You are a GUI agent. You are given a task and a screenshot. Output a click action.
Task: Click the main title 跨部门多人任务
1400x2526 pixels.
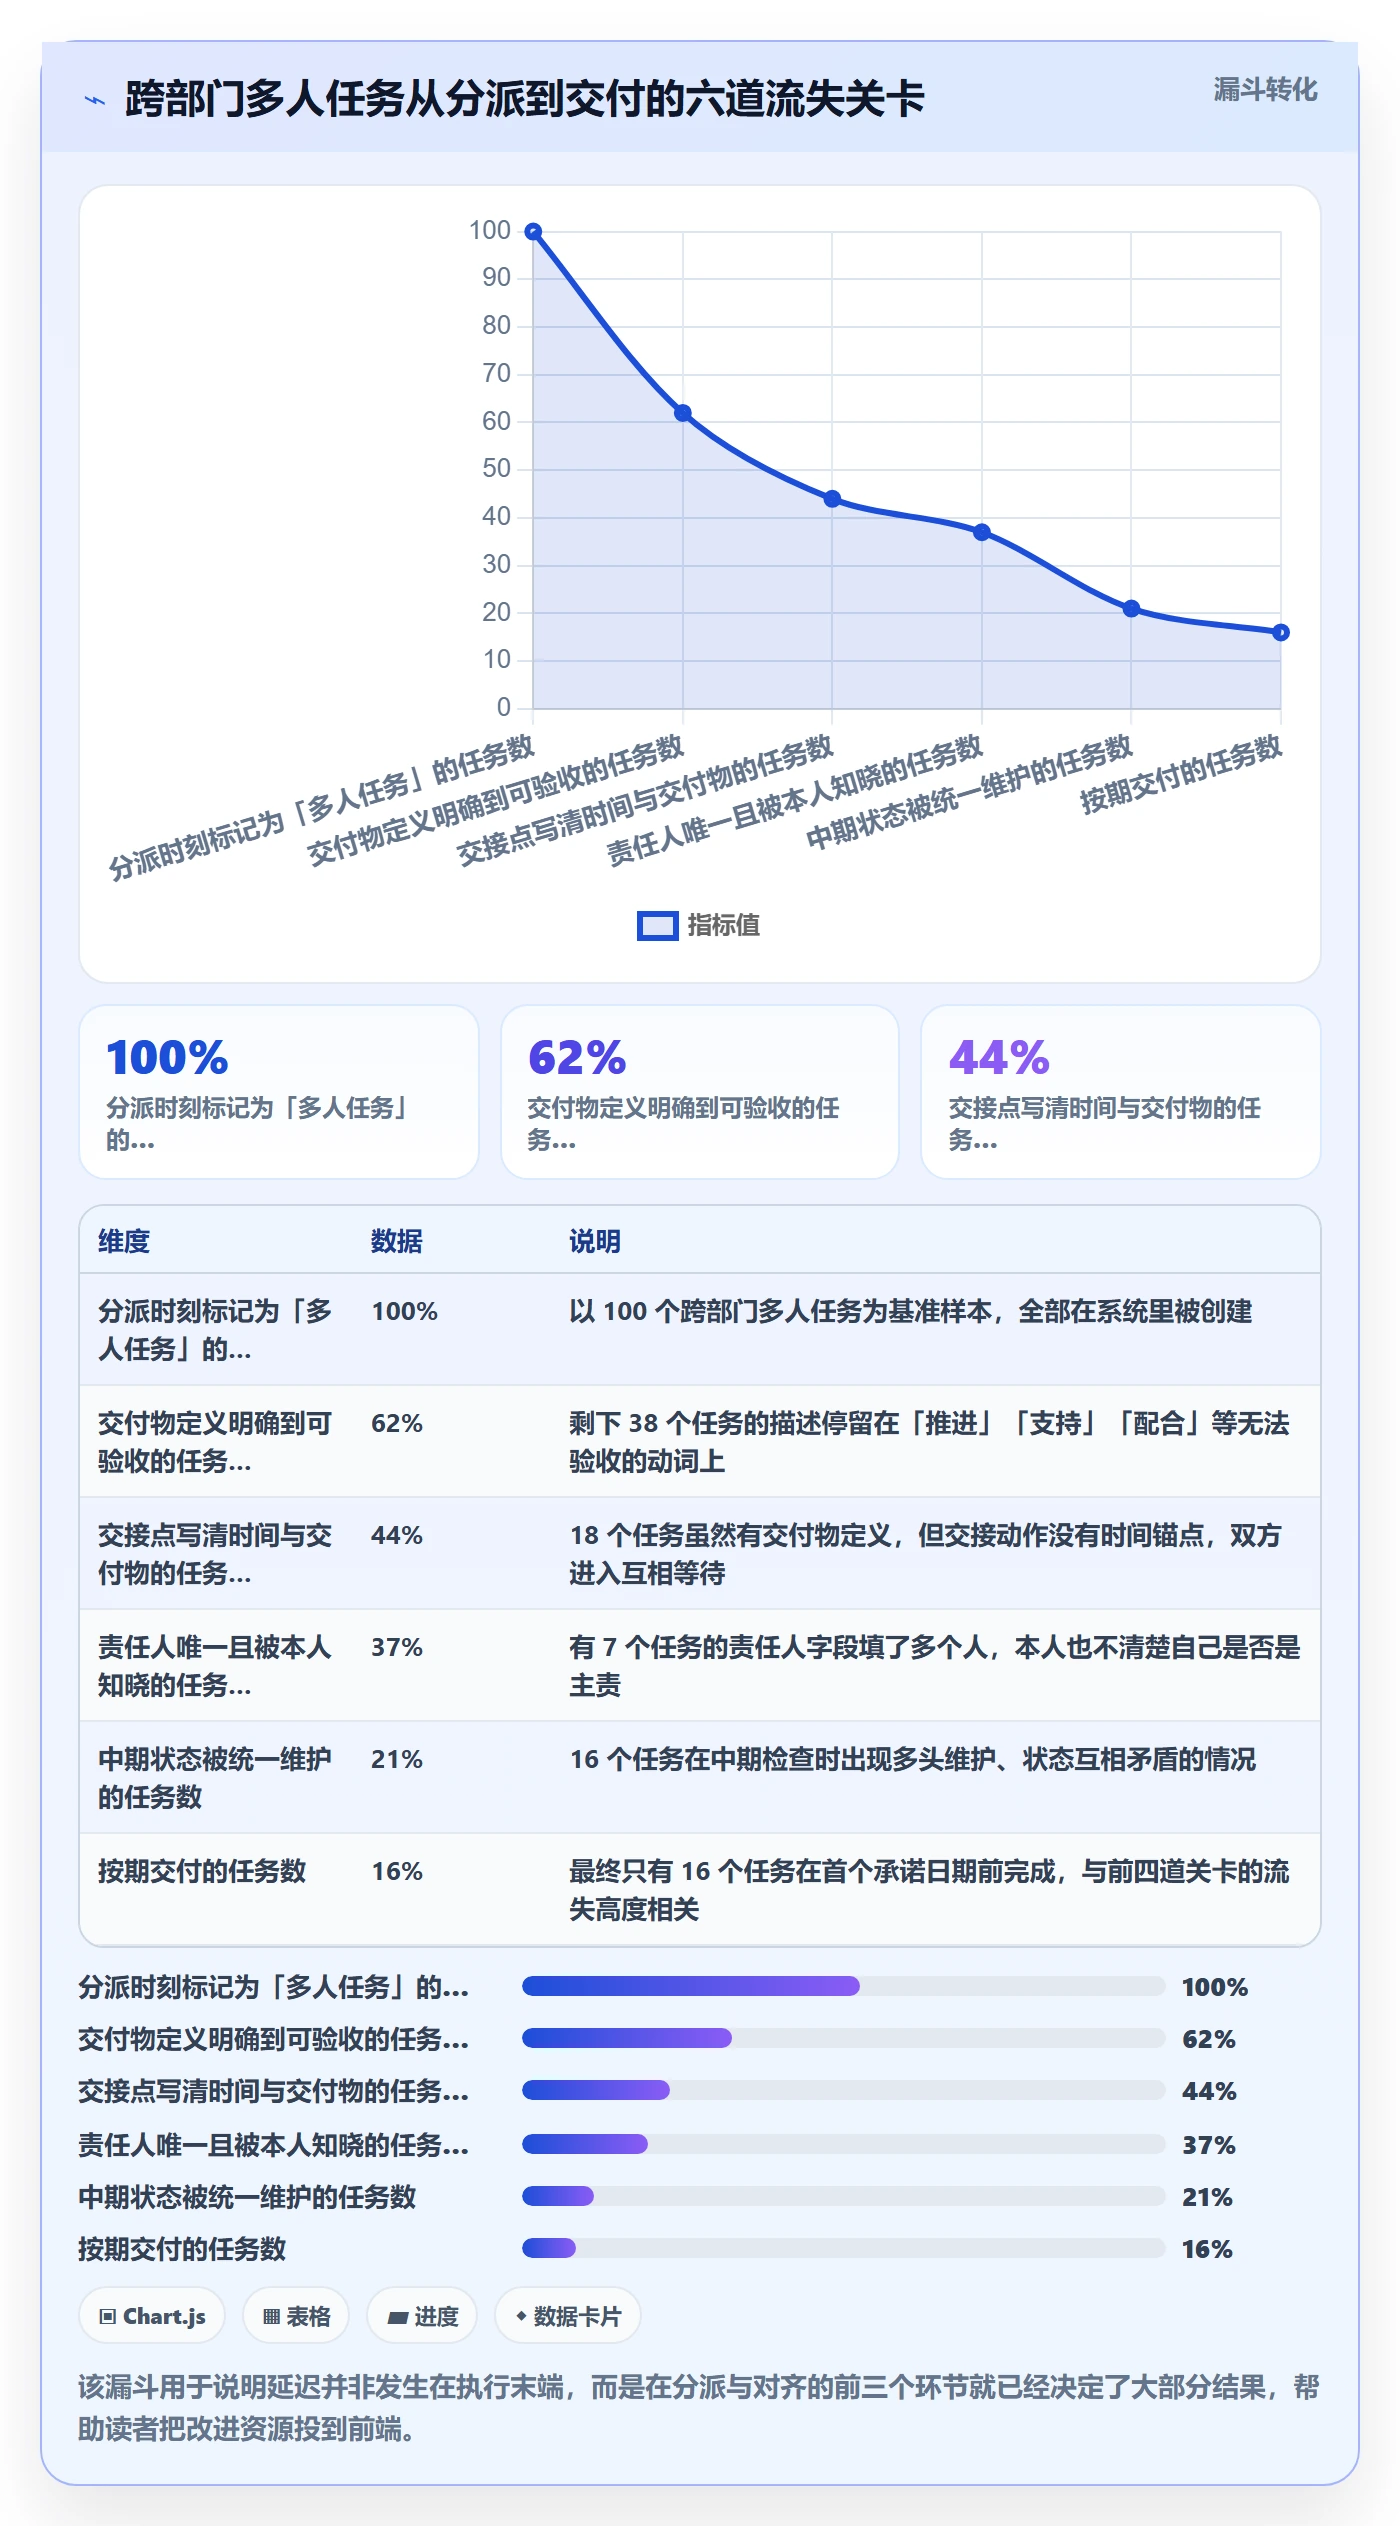tap(524, 99)
